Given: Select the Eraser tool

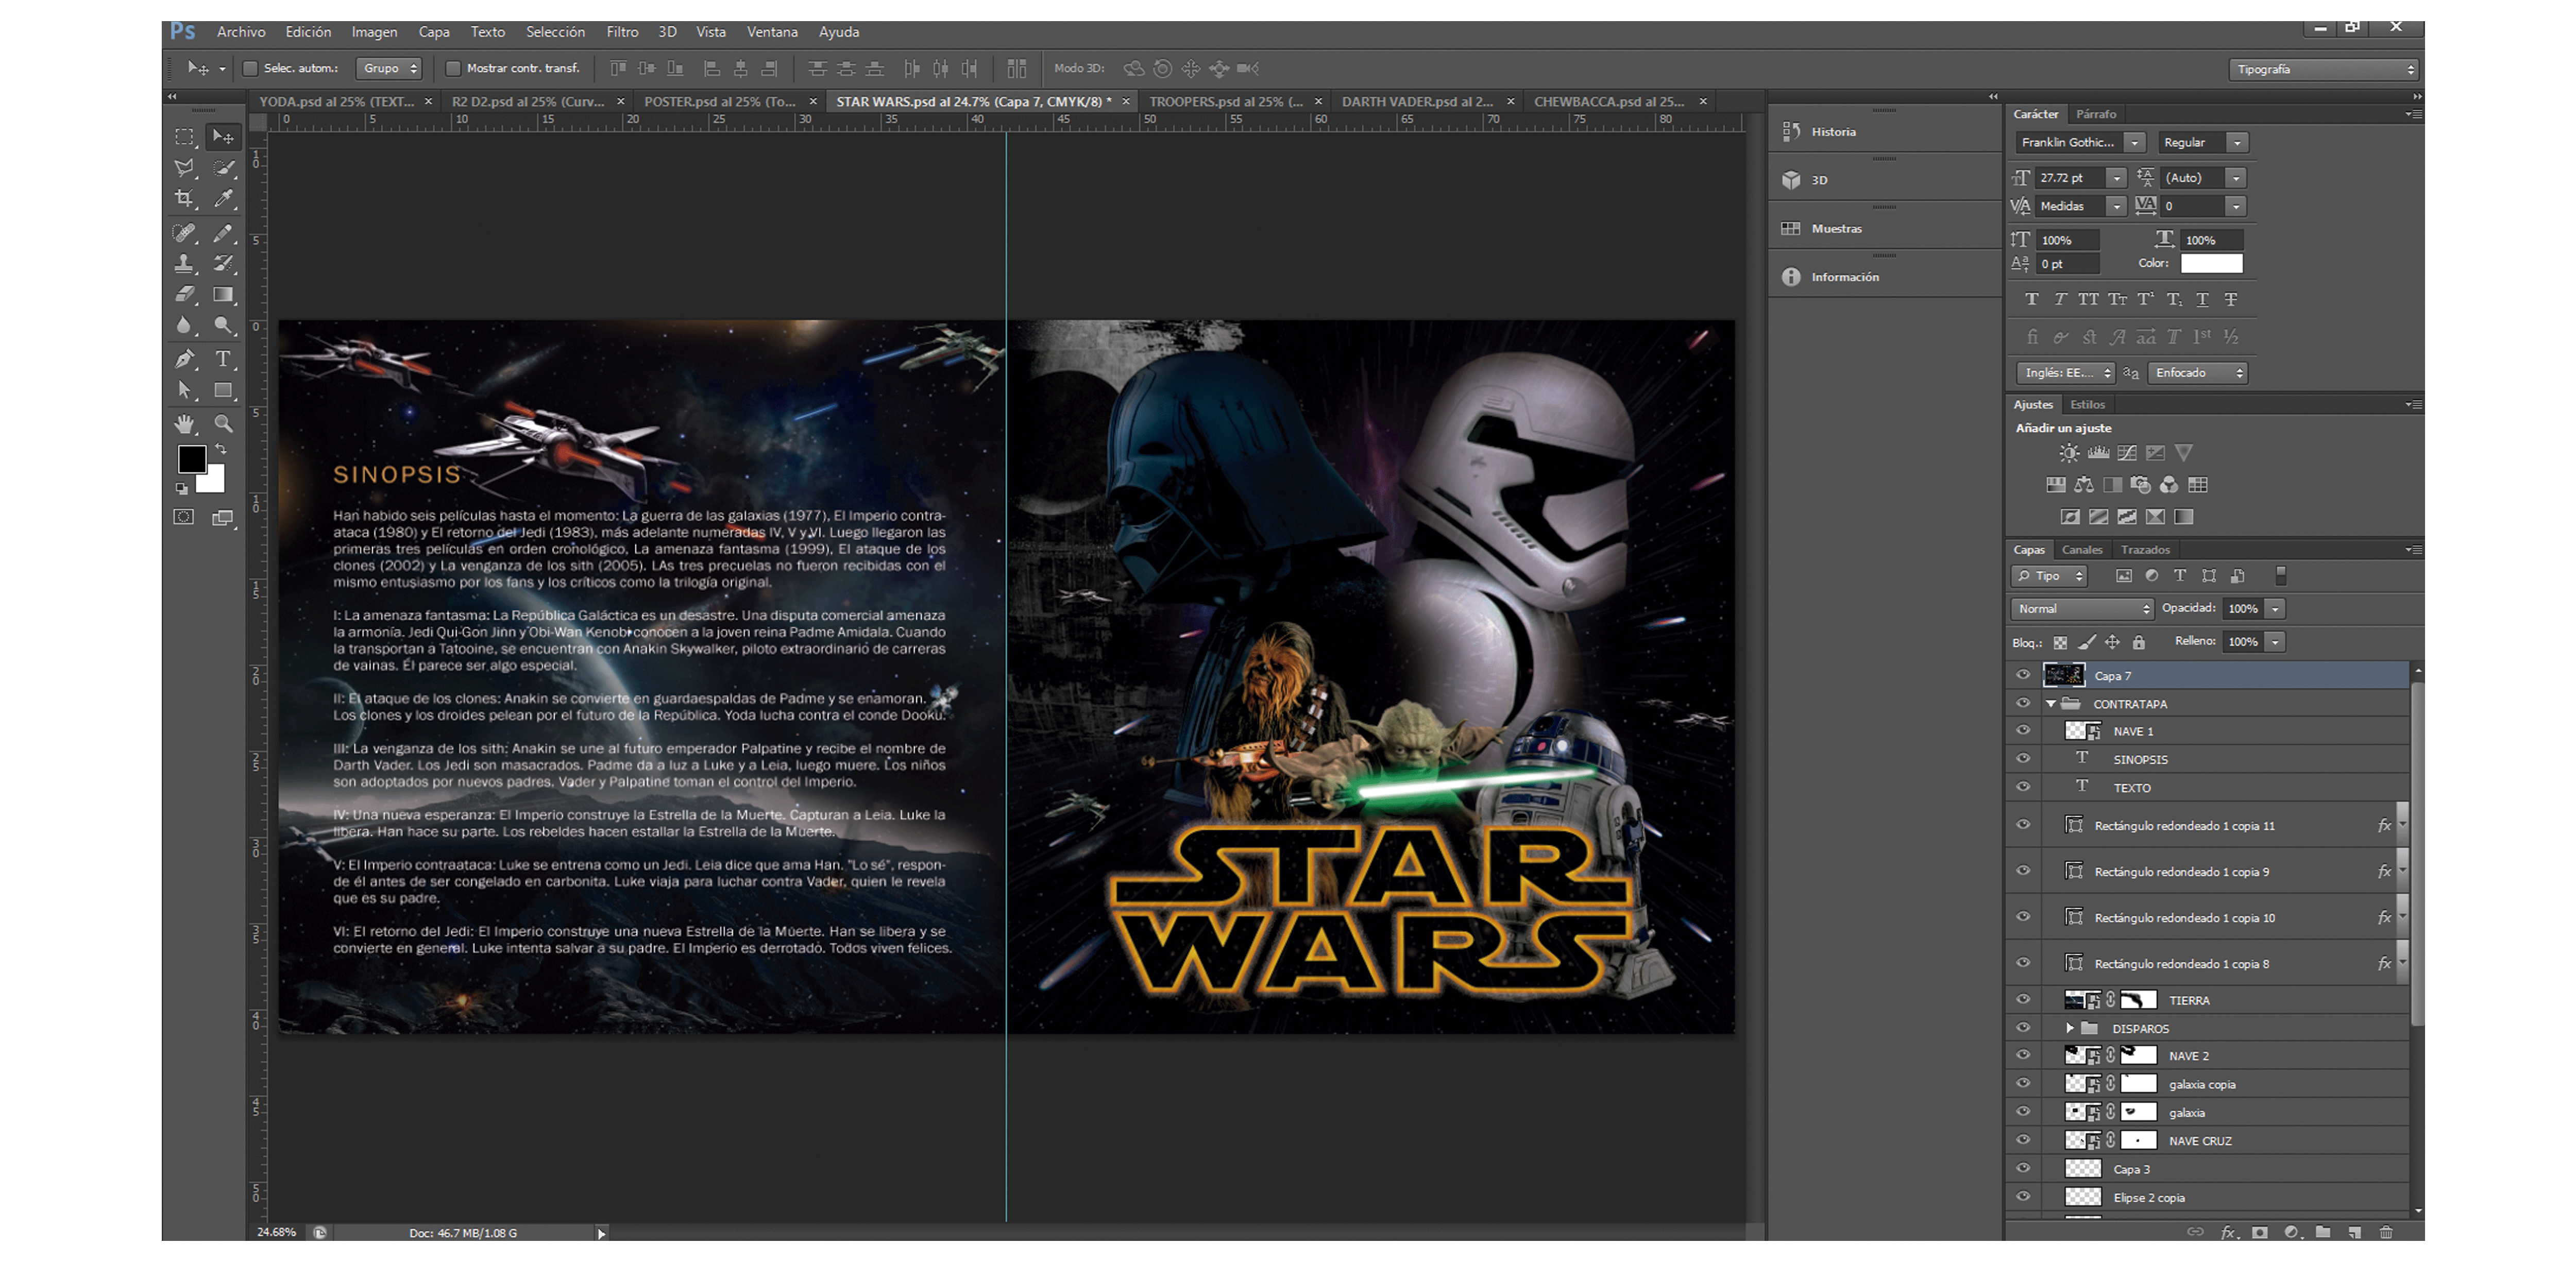Looking at the screenshot, I should coord(185,295).
